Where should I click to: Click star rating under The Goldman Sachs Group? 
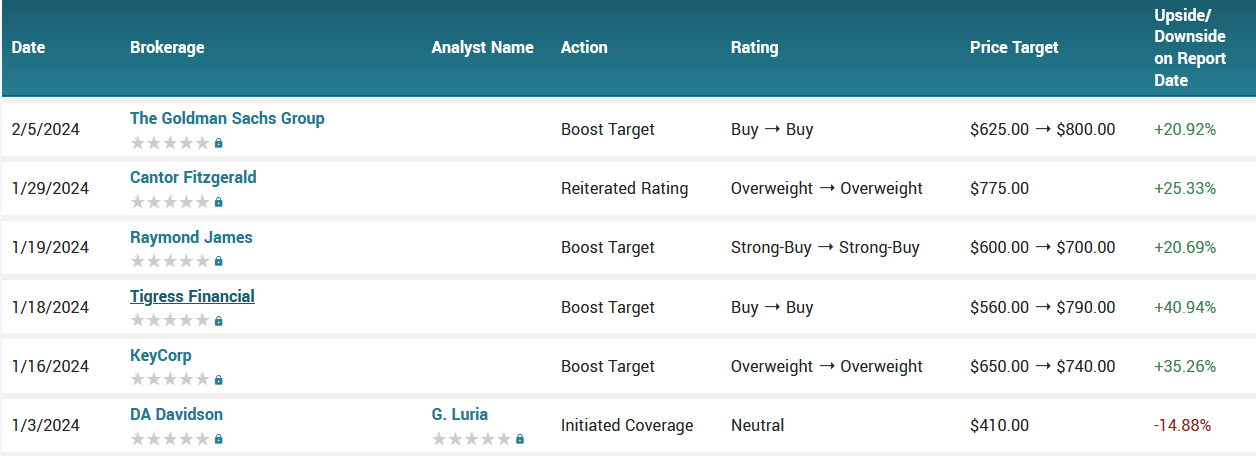(x=170, y=143)
